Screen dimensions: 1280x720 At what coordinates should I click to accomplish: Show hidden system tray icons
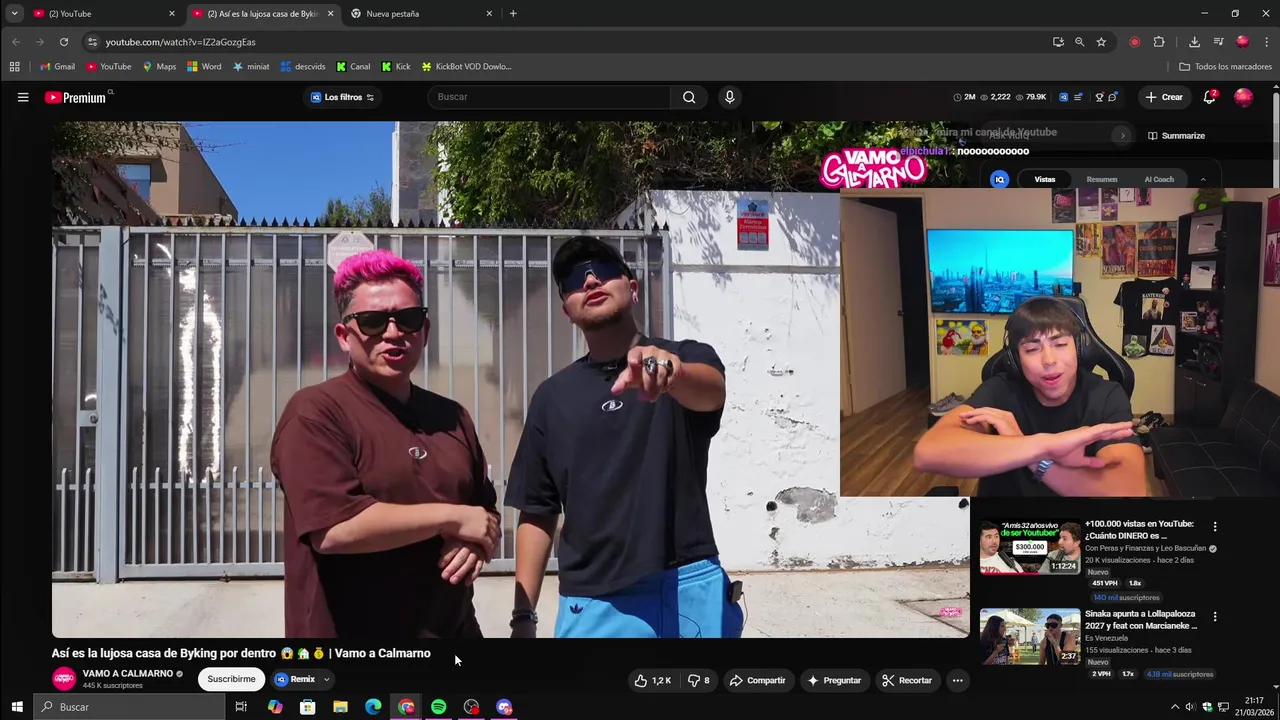click(1175, 707)
